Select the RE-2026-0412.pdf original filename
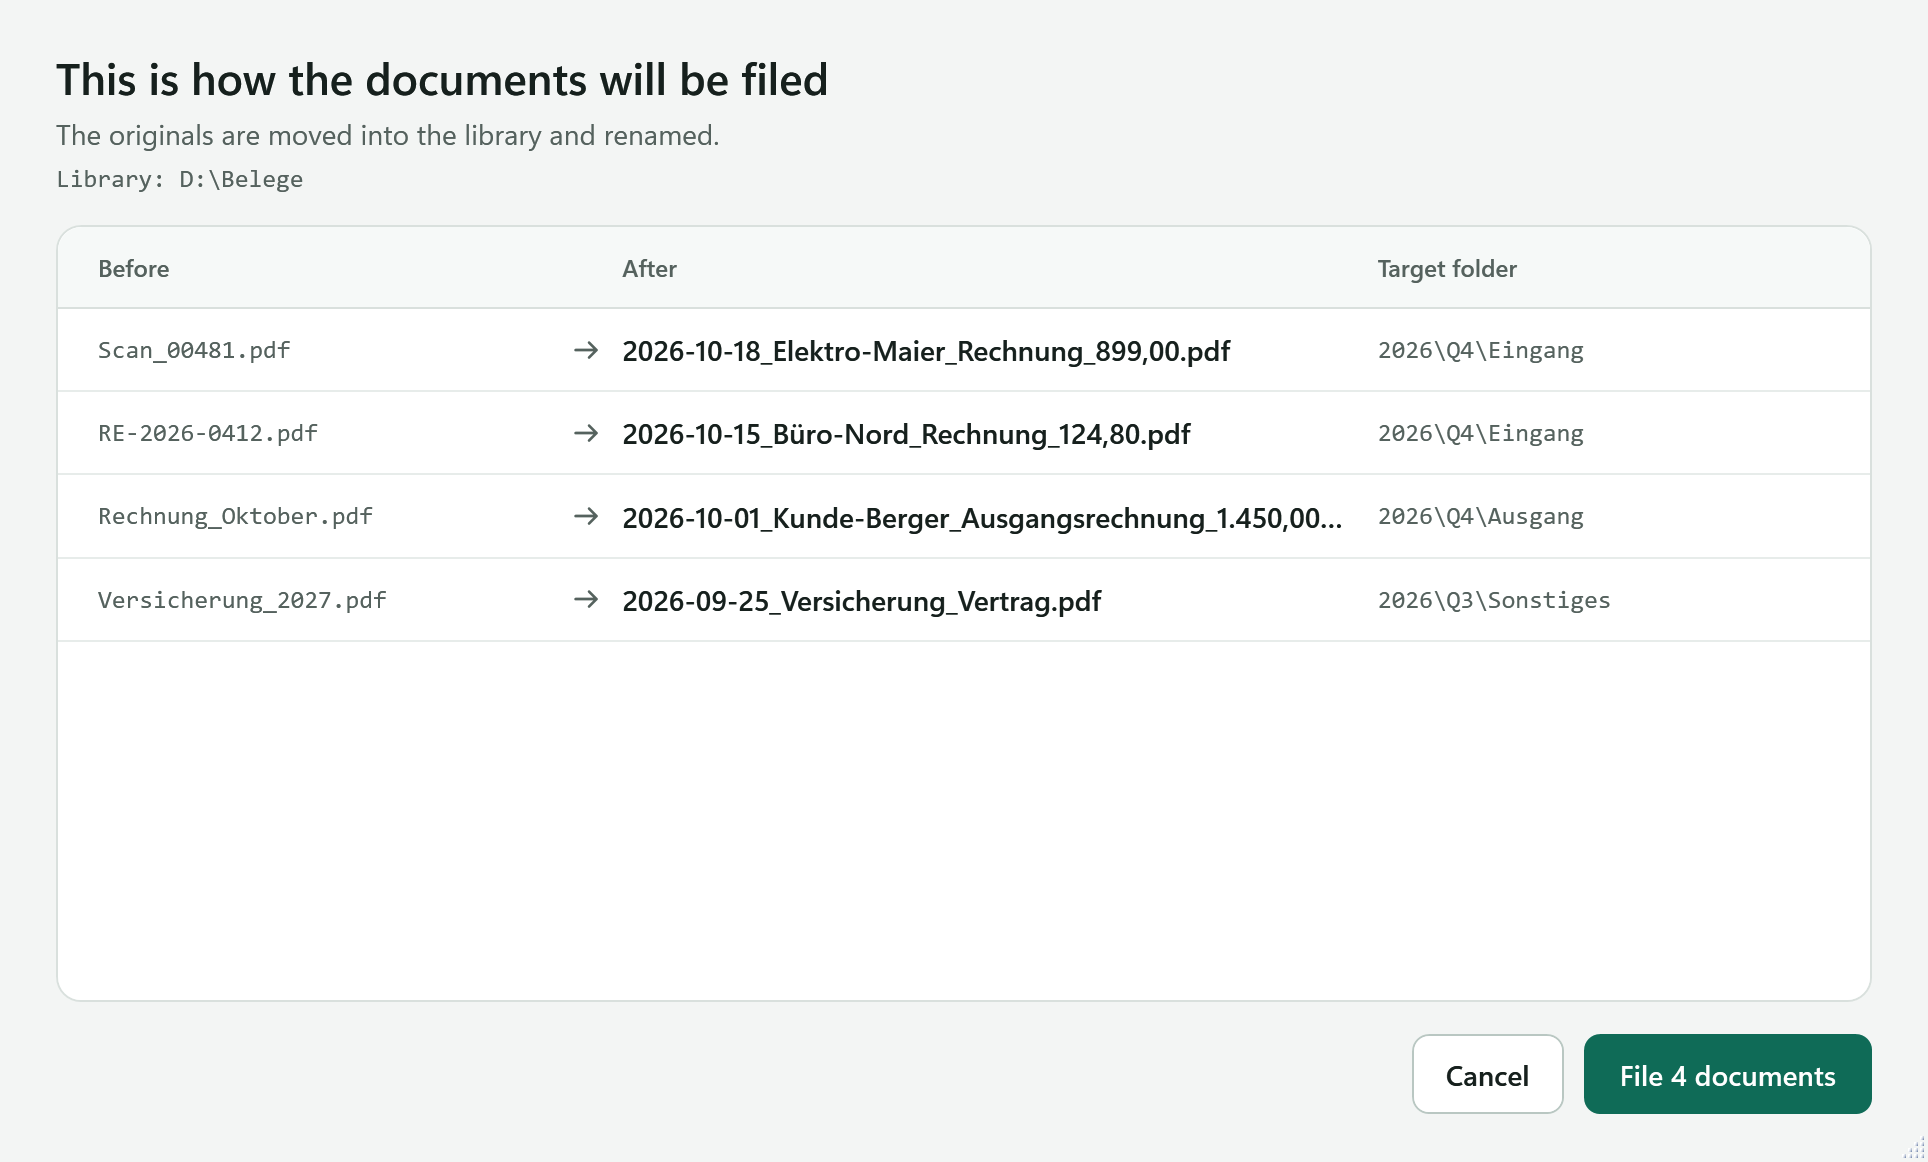 pos(208,433)
